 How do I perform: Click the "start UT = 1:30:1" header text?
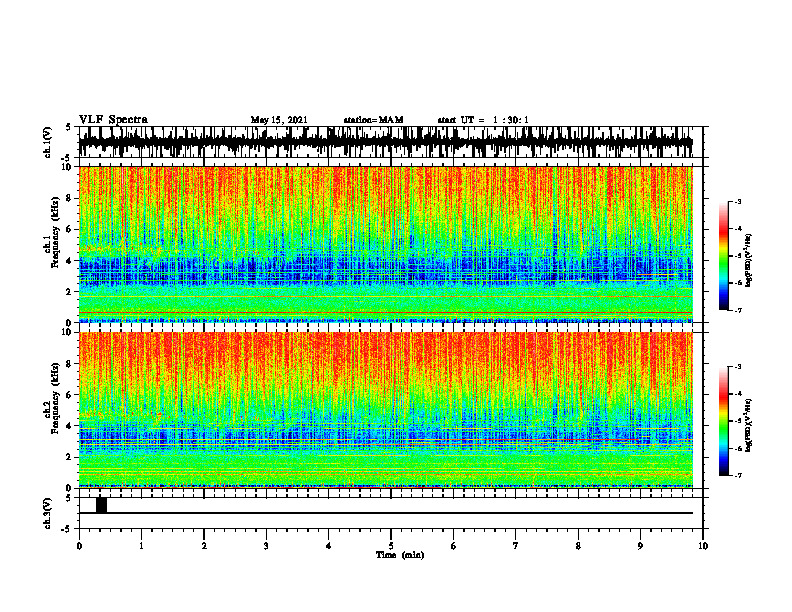pyautogui.click(x=483, y=120)
